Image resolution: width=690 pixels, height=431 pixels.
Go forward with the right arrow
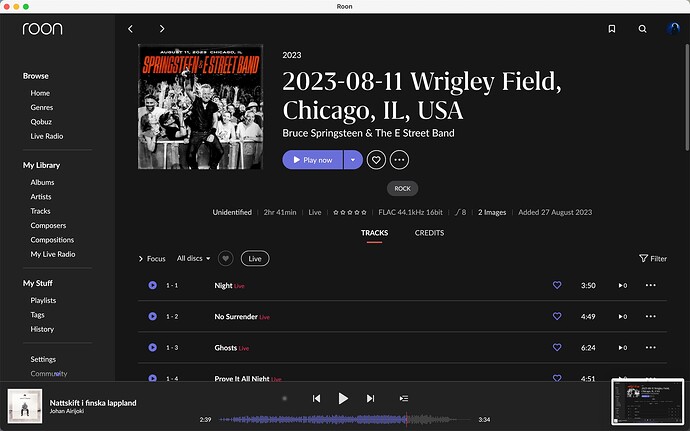[162, 29]
